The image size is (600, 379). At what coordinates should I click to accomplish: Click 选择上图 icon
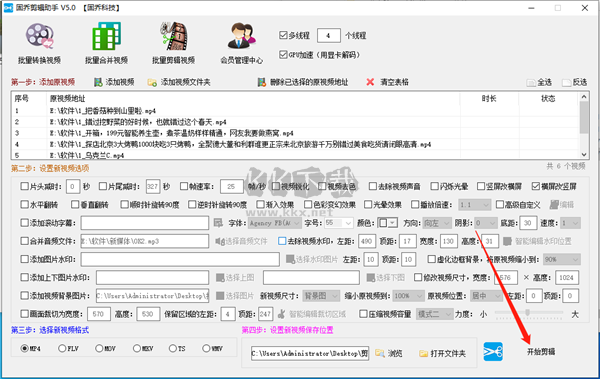tap(220, 278)
